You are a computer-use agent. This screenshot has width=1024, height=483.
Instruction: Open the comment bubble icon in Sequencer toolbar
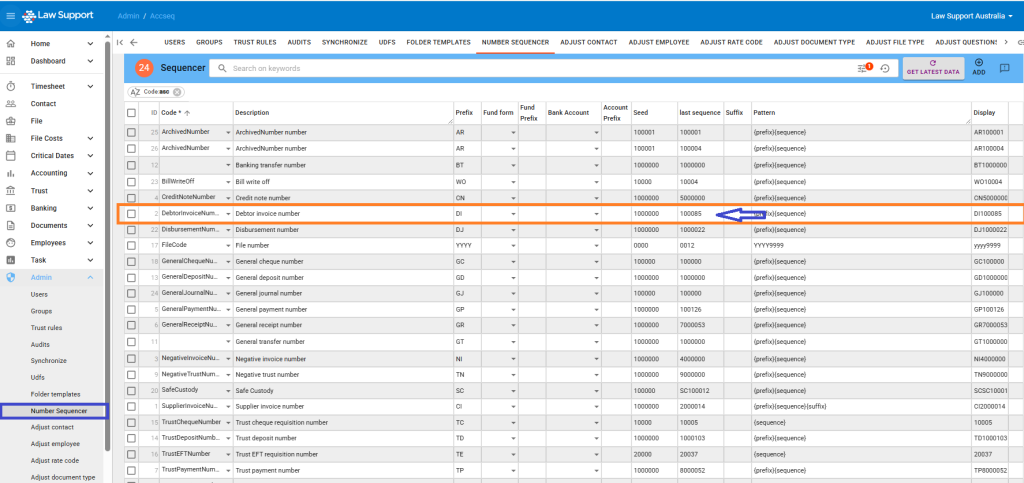[1005, 68]
